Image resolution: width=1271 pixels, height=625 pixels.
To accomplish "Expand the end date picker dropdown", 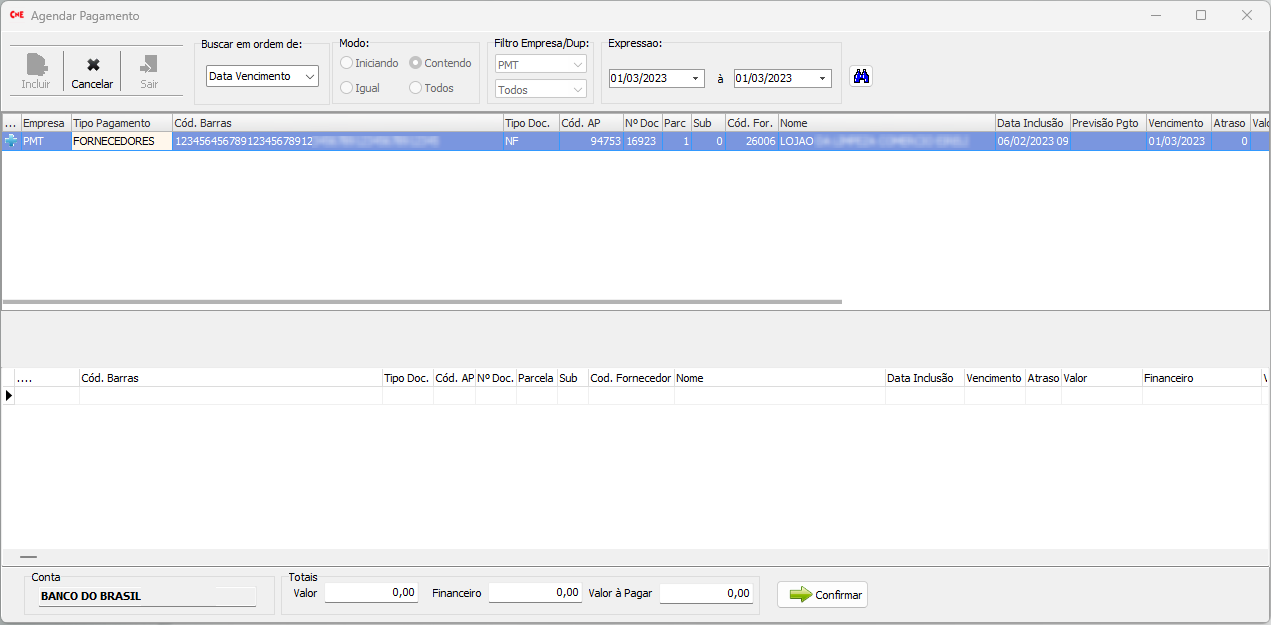I will (x=822, y=78).
